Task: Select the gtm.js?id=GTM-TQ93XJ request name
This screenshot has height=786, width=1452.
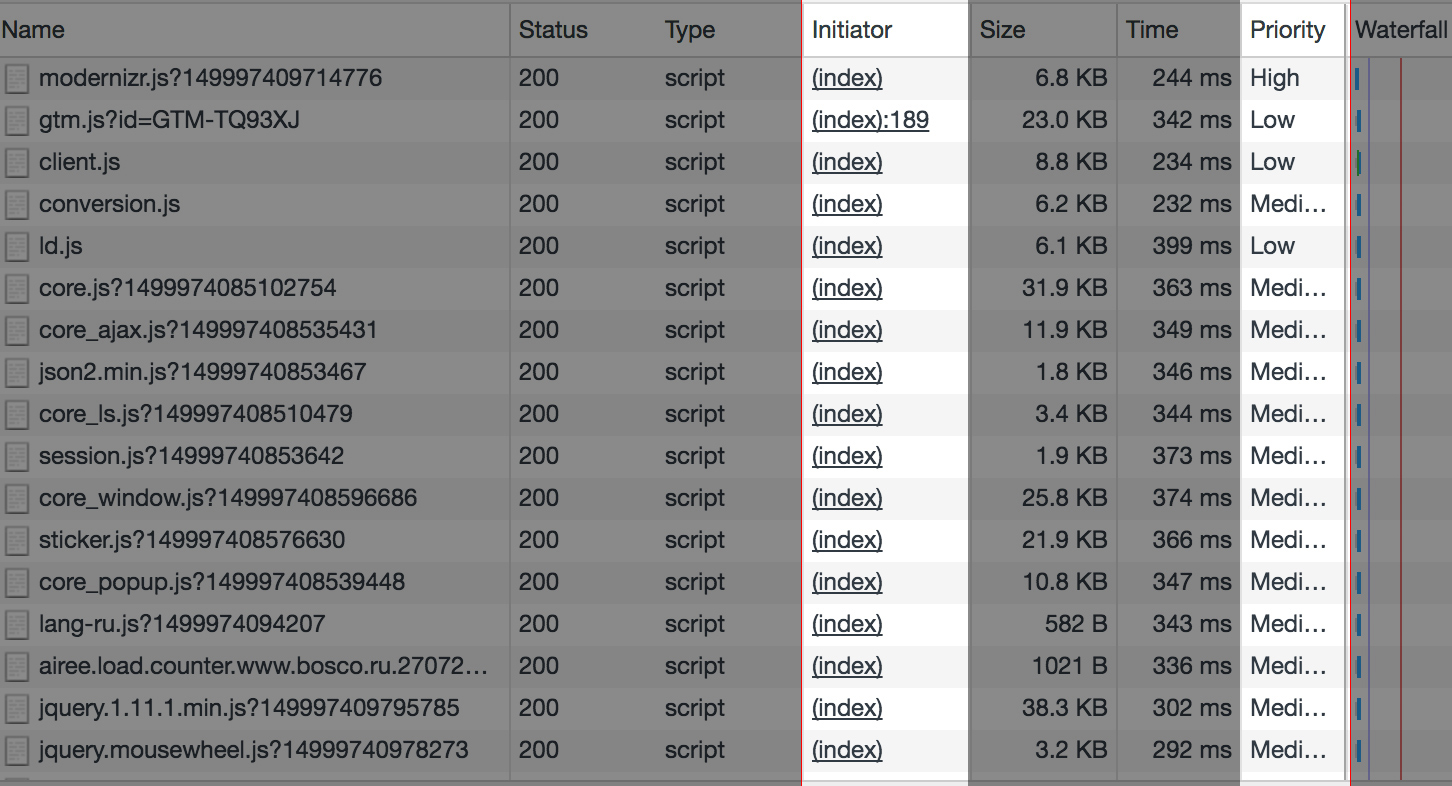Action: [169, 120]
